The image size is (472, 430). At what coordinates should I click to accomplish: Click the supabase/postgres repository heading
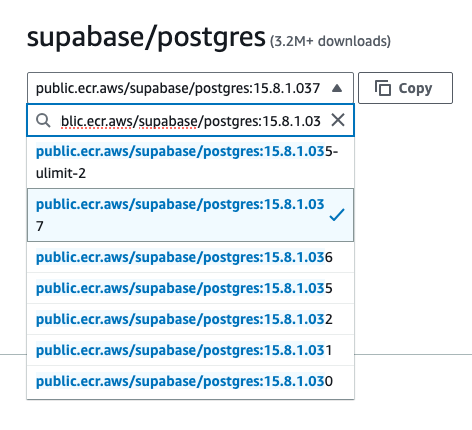[146, 37]
